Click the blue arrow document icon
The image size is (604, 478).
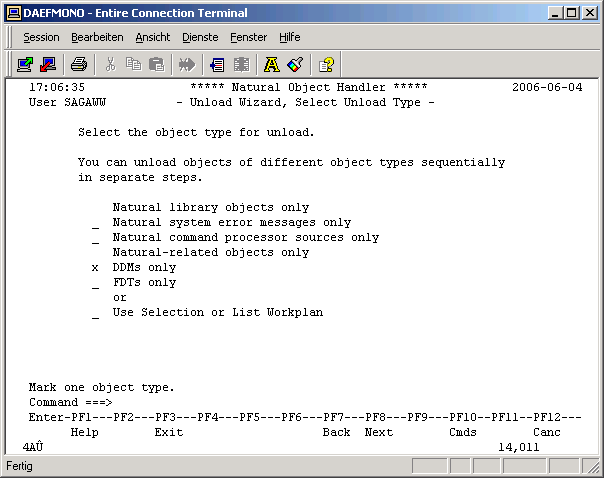[218, 64]
